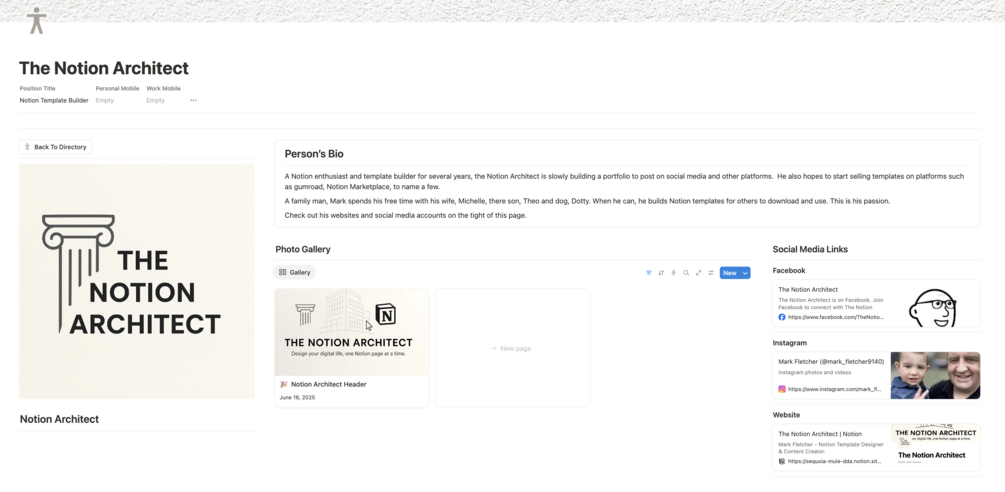Click the 'Work Mobile' property label
The height and width of the screenshot is (492, 1005).
click(x=163, y=88)
